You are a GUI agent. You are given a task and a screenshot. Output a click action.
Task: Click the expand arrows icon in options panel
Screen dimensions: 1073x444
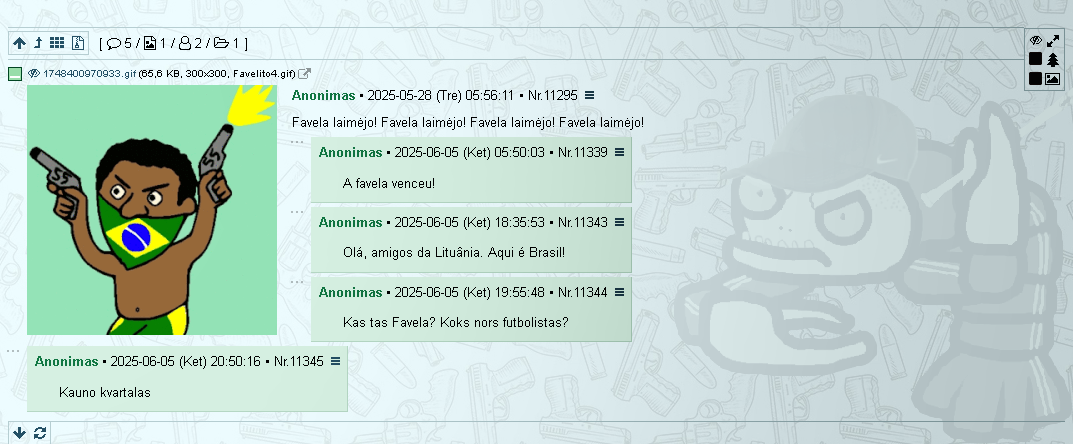(1052, 41)
